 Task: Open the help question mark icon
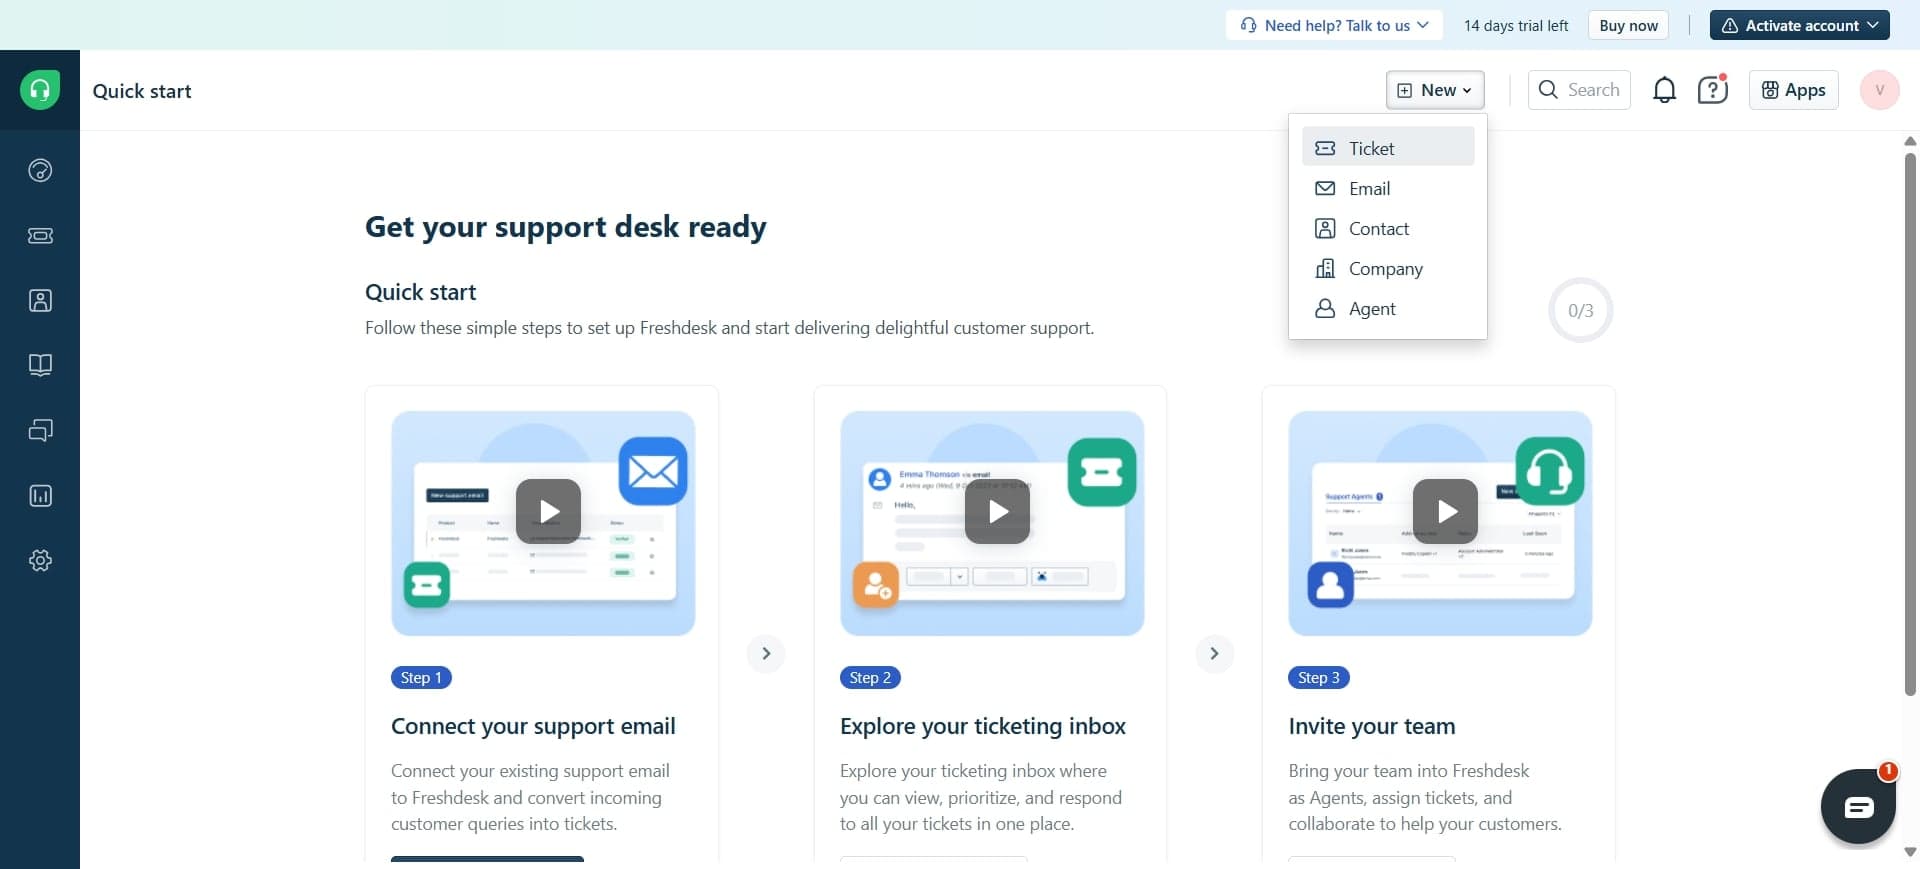[x=1712, y=90]
